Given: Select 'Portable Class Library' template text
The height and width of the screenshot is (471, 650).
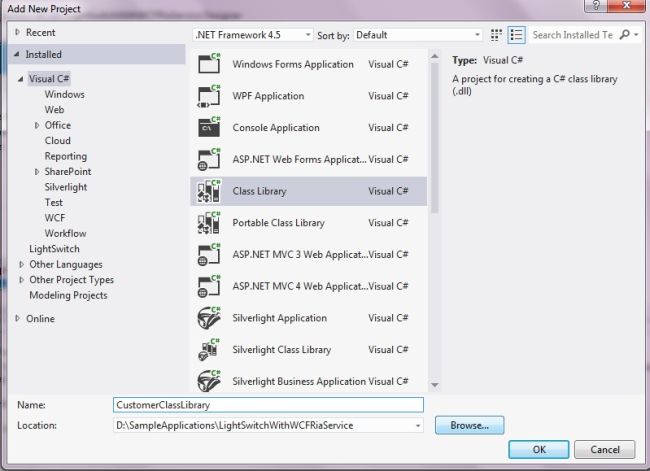Looking at the screenshot, I should tap(278, 223).
